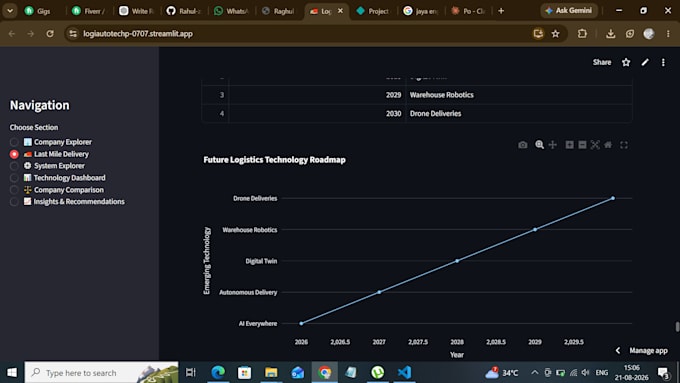This screenshot has height=383, width=680.
Task: Click Manage app button
Action: coord(648,350)
